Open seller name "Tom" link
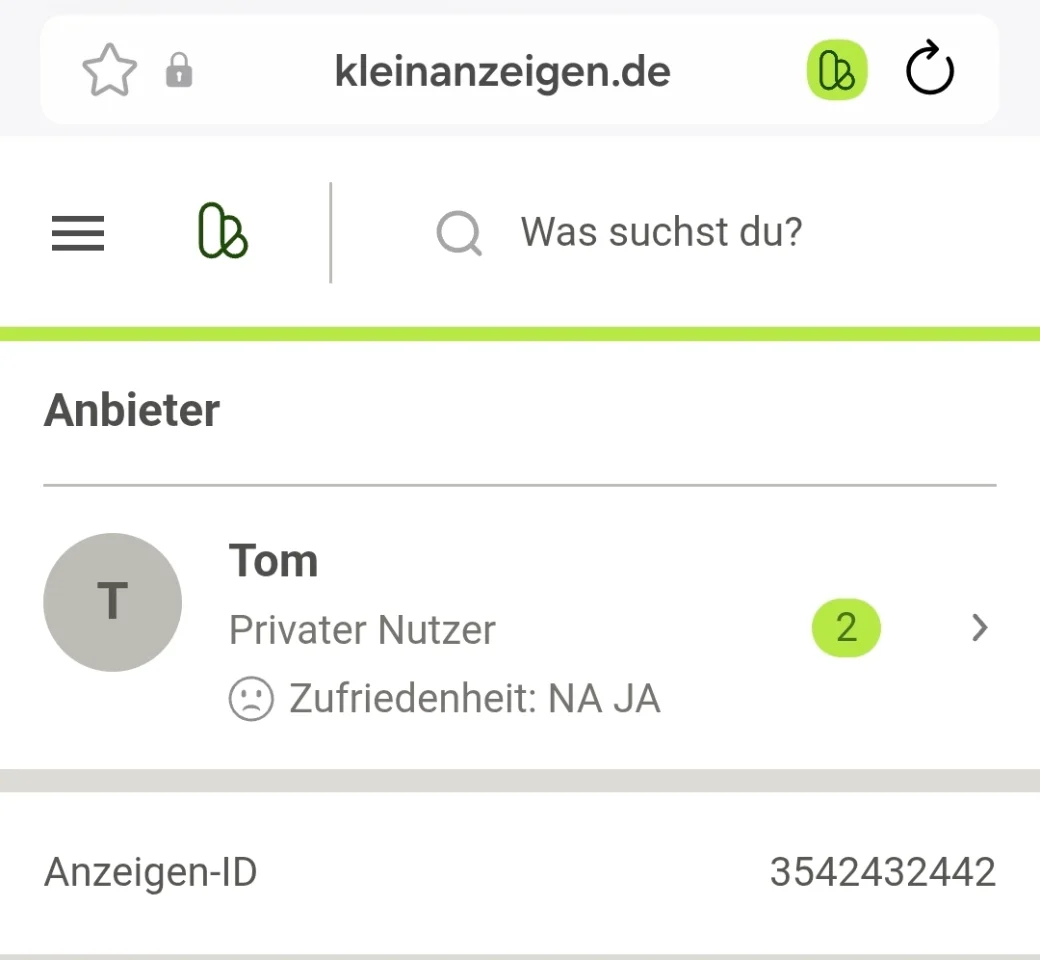 (273, 561)
